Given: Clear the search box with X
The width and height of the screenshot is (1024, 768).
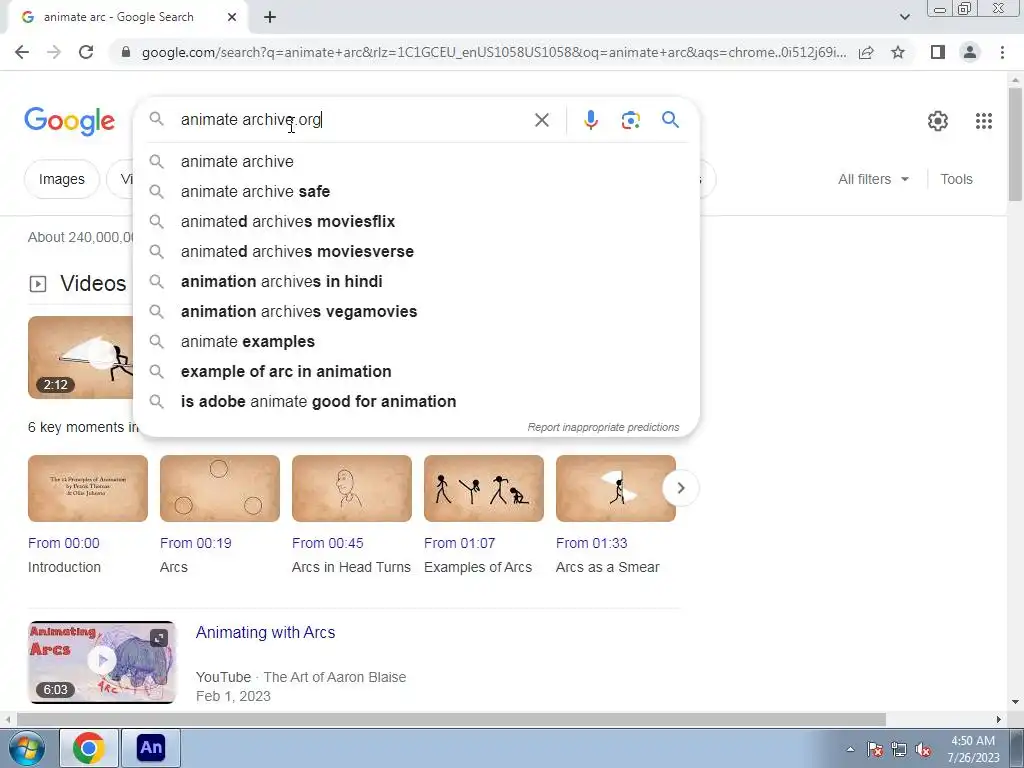Looking at the screenshot, I should (x=541, y=120).
